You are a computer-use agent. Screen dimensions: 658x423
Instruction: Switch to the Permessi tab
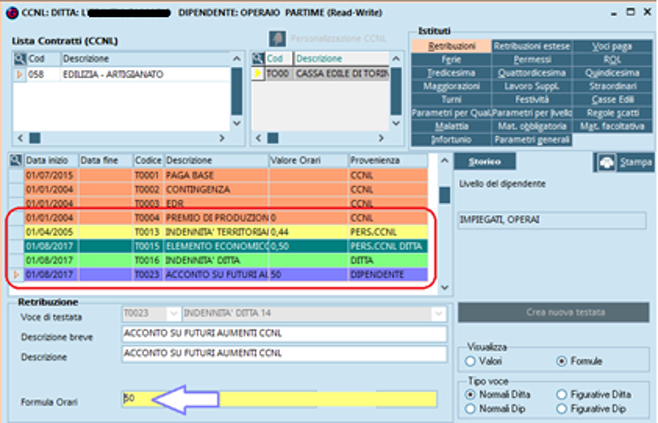pyautogui.click(x=532, y=60)
